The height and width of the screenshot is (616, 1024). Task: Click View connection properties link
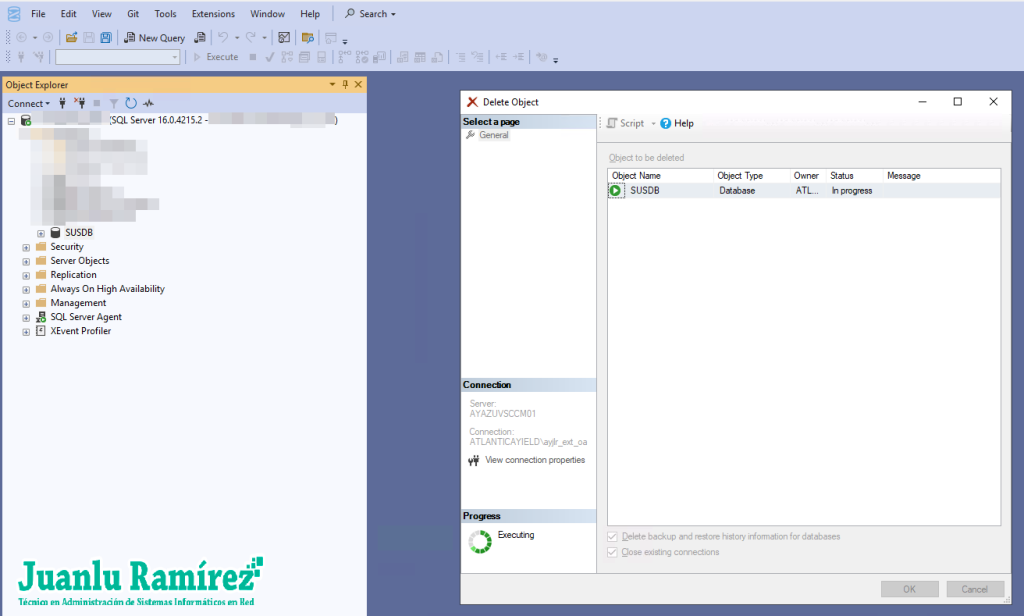point(534,460)
